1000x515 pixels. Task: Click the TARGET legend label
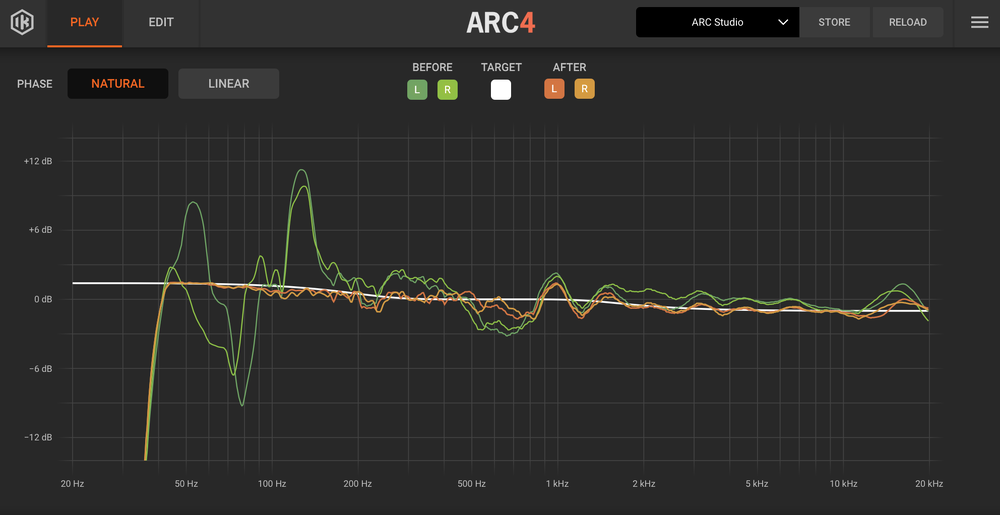tap(501, 67)
